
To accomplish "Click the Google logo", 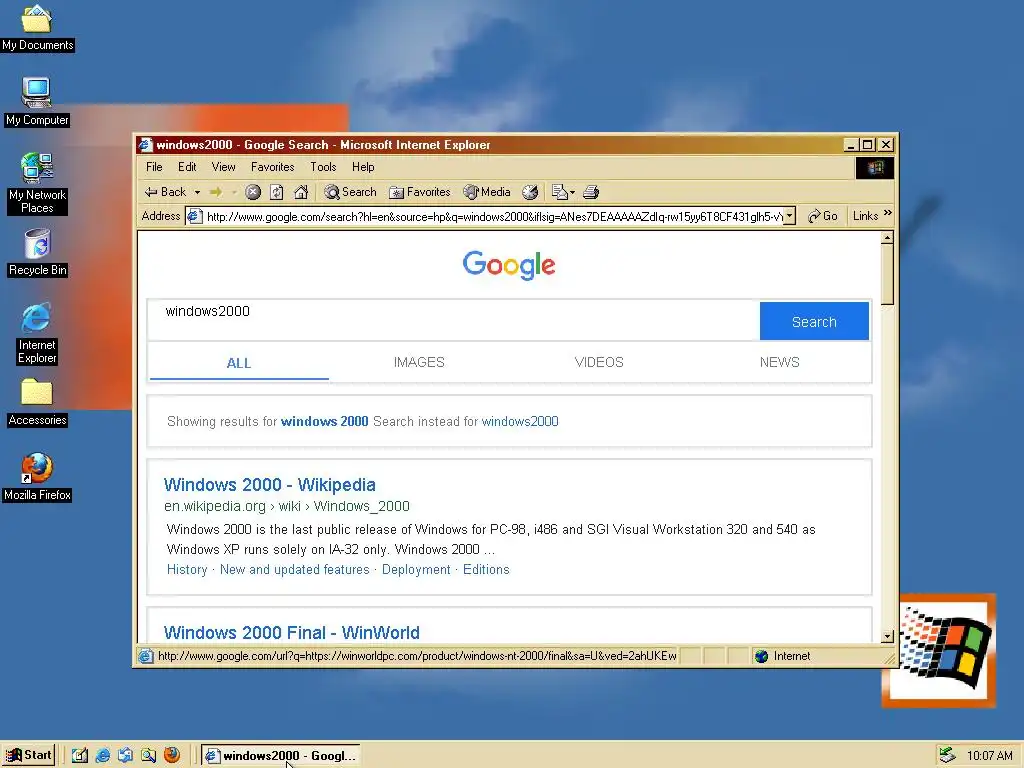I will pos(509,265).
